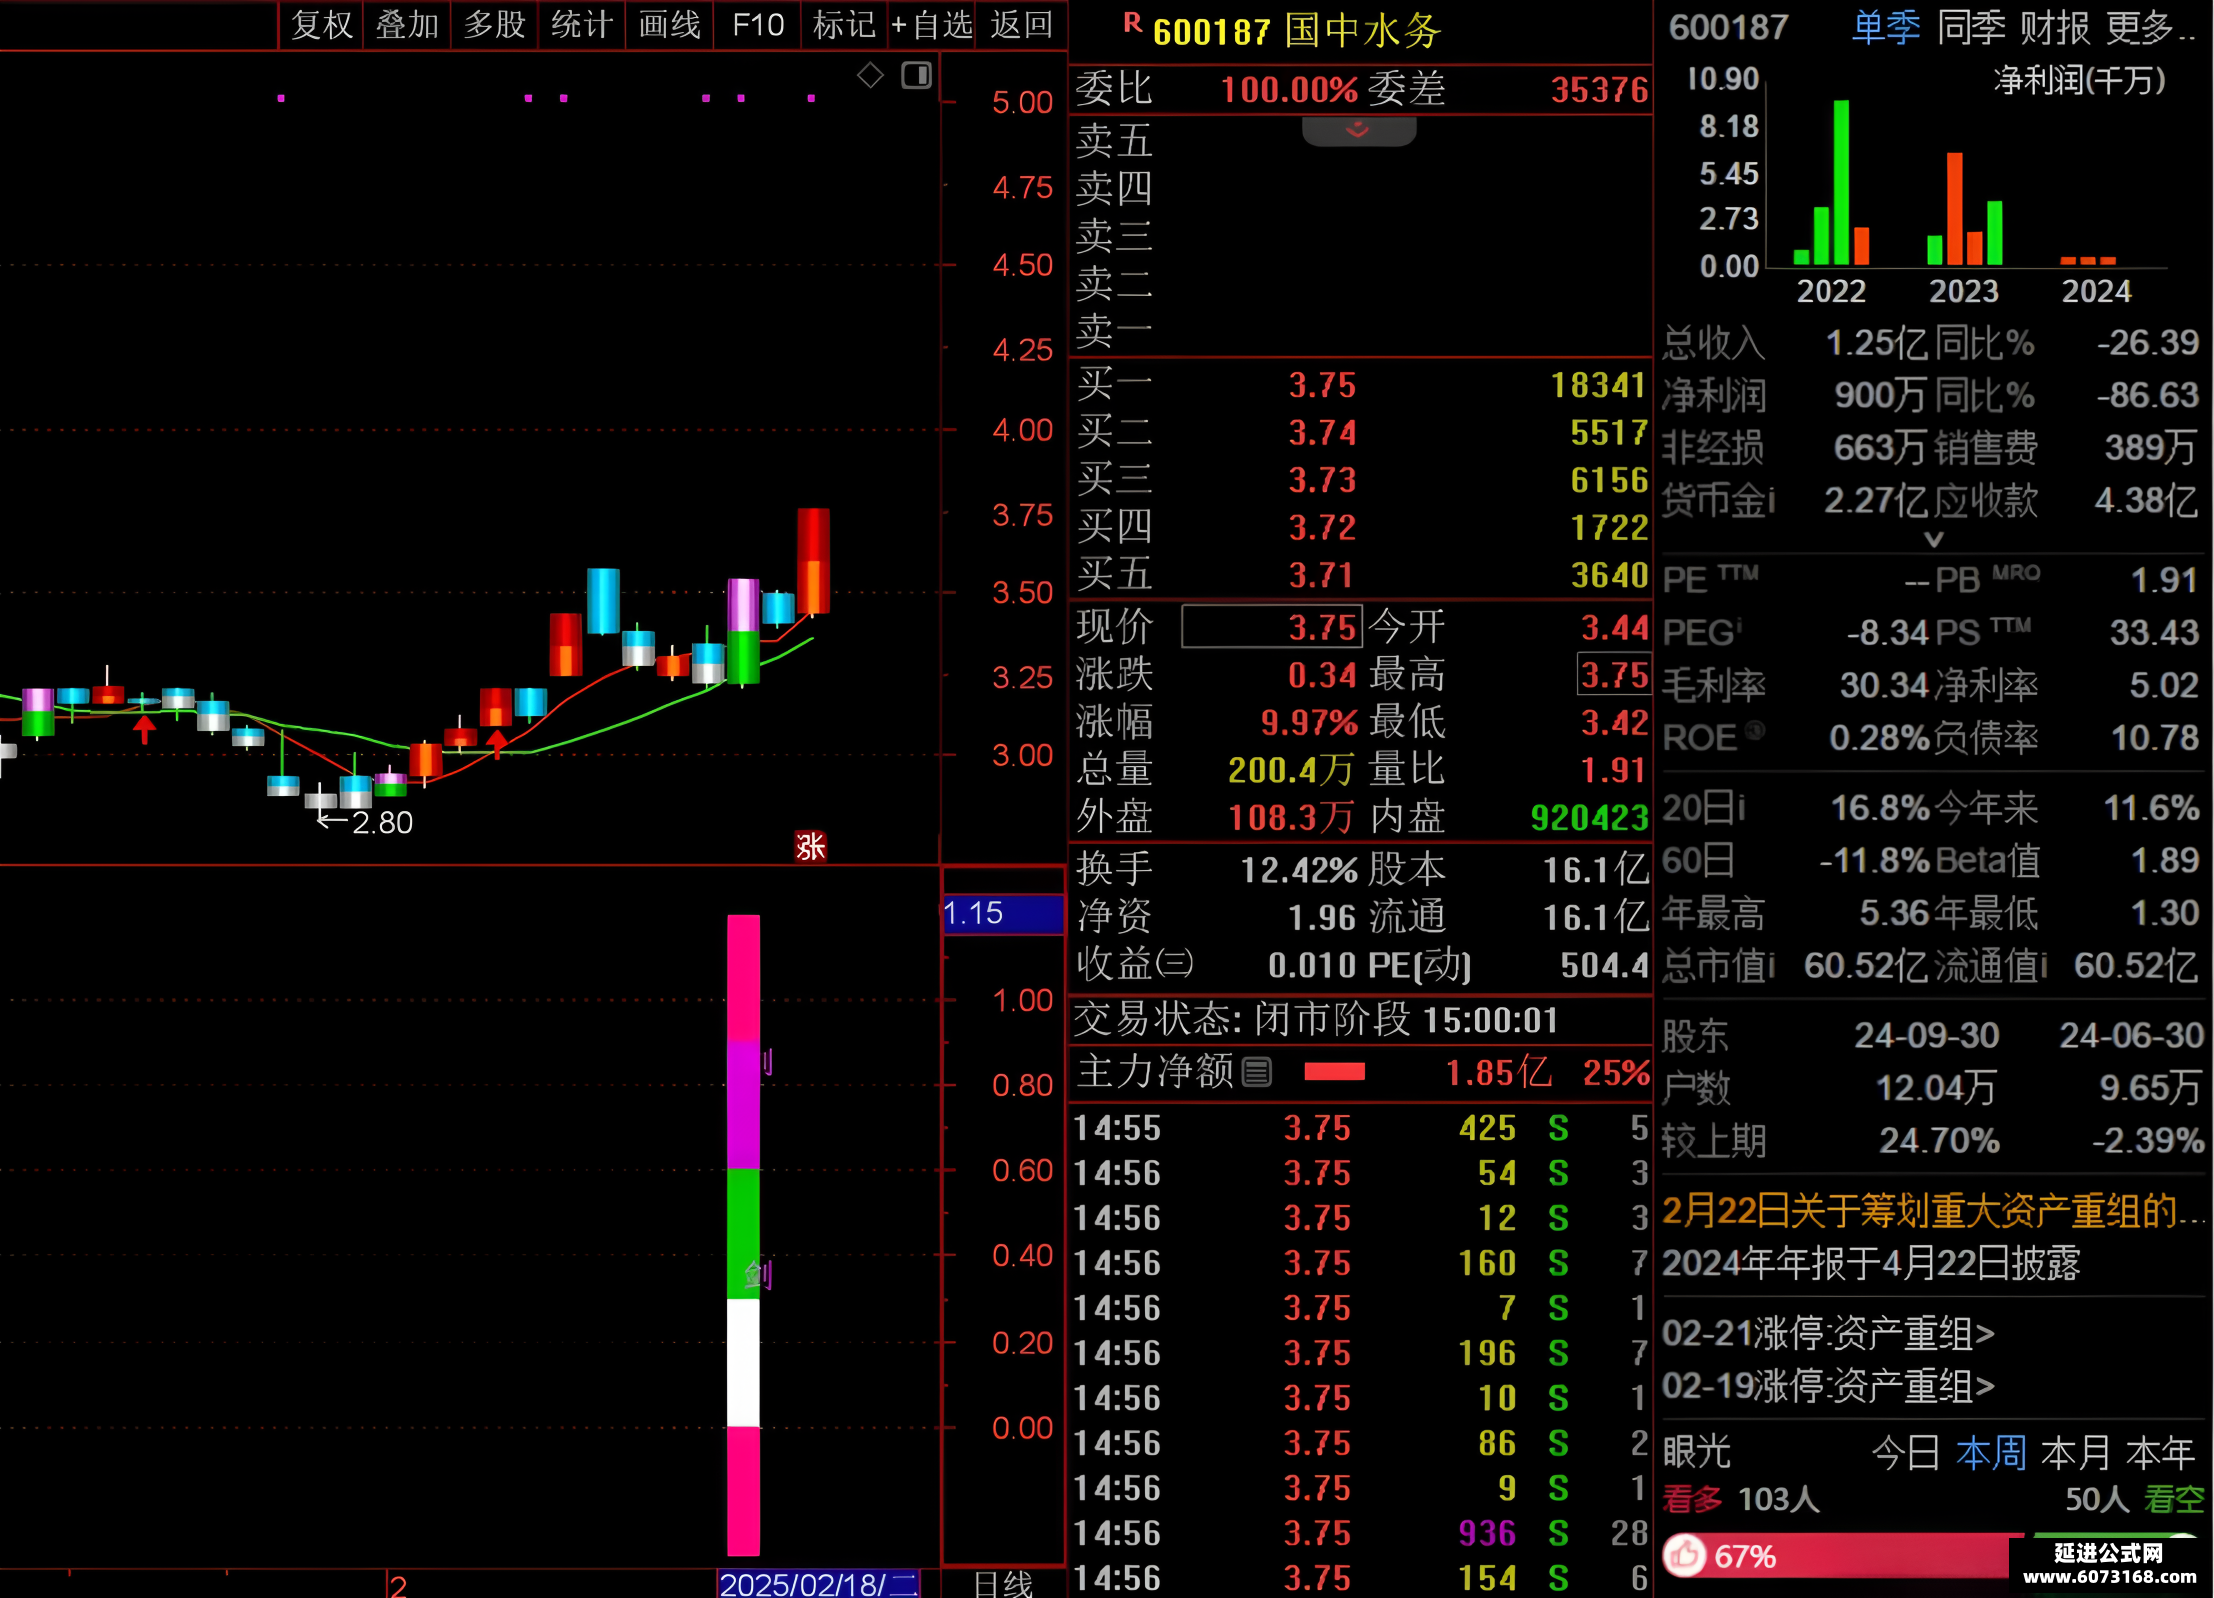The image size is (2214, 1598).
Task: Click the info icon beside ROE
Action: (1755, 731)
